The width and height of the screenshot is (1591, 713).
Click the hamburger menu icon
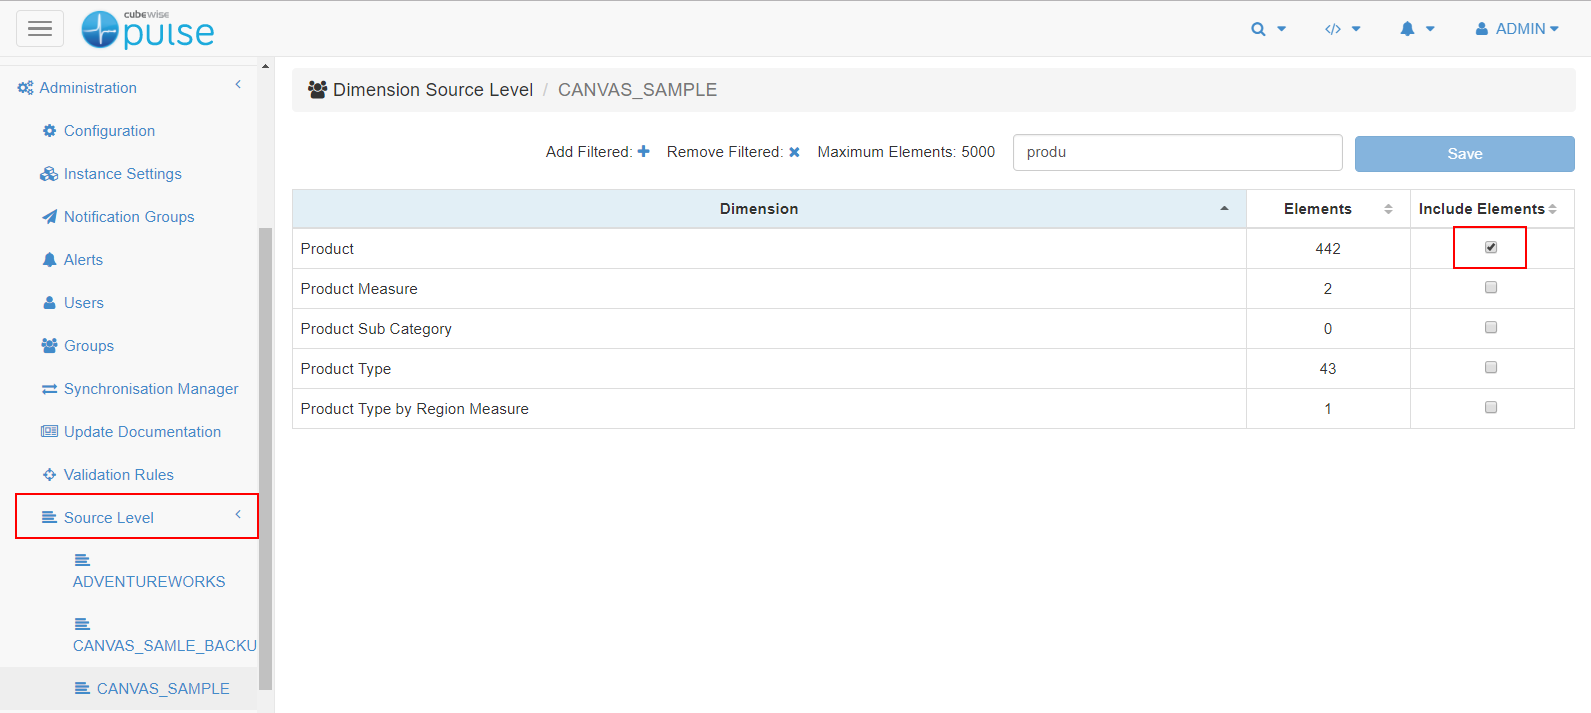point(40,29)
